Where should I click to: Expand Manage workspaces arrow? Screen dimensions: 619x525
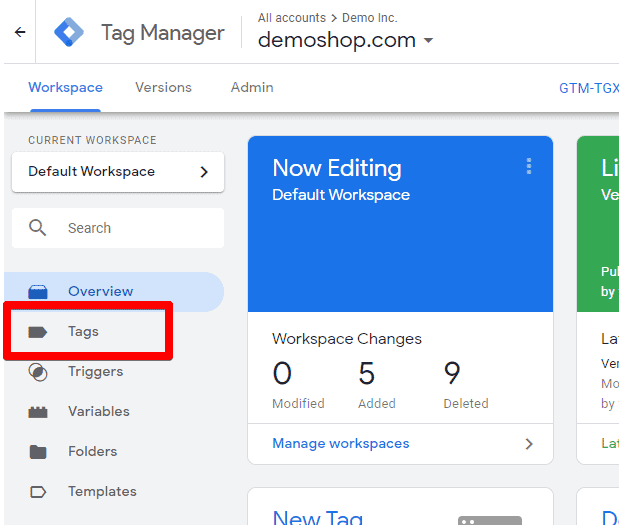pos(529,444)
